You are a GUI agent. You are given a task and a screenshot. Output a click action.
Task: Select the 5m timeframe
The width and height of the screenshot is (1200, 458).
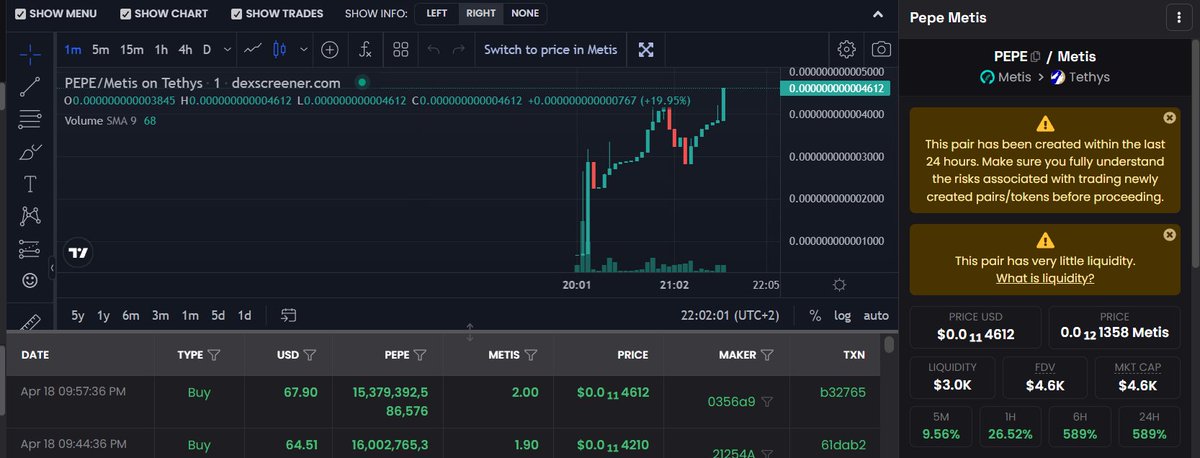[100, 49]
